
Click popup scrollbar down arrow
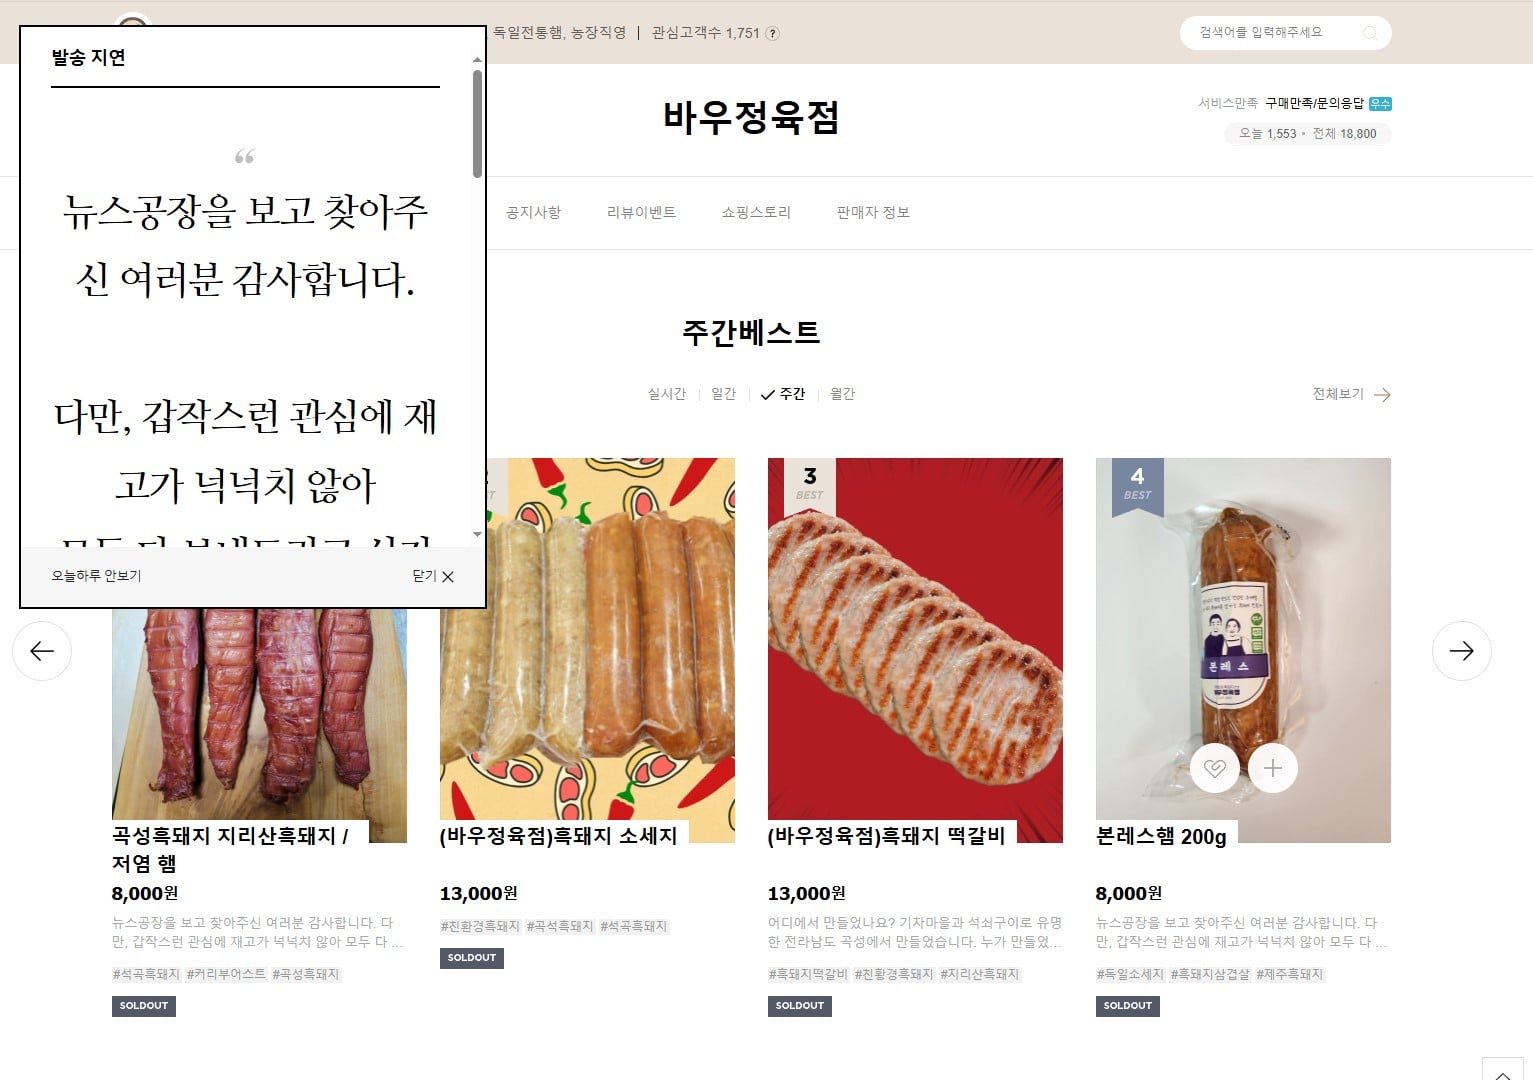[x=477, y=535]
